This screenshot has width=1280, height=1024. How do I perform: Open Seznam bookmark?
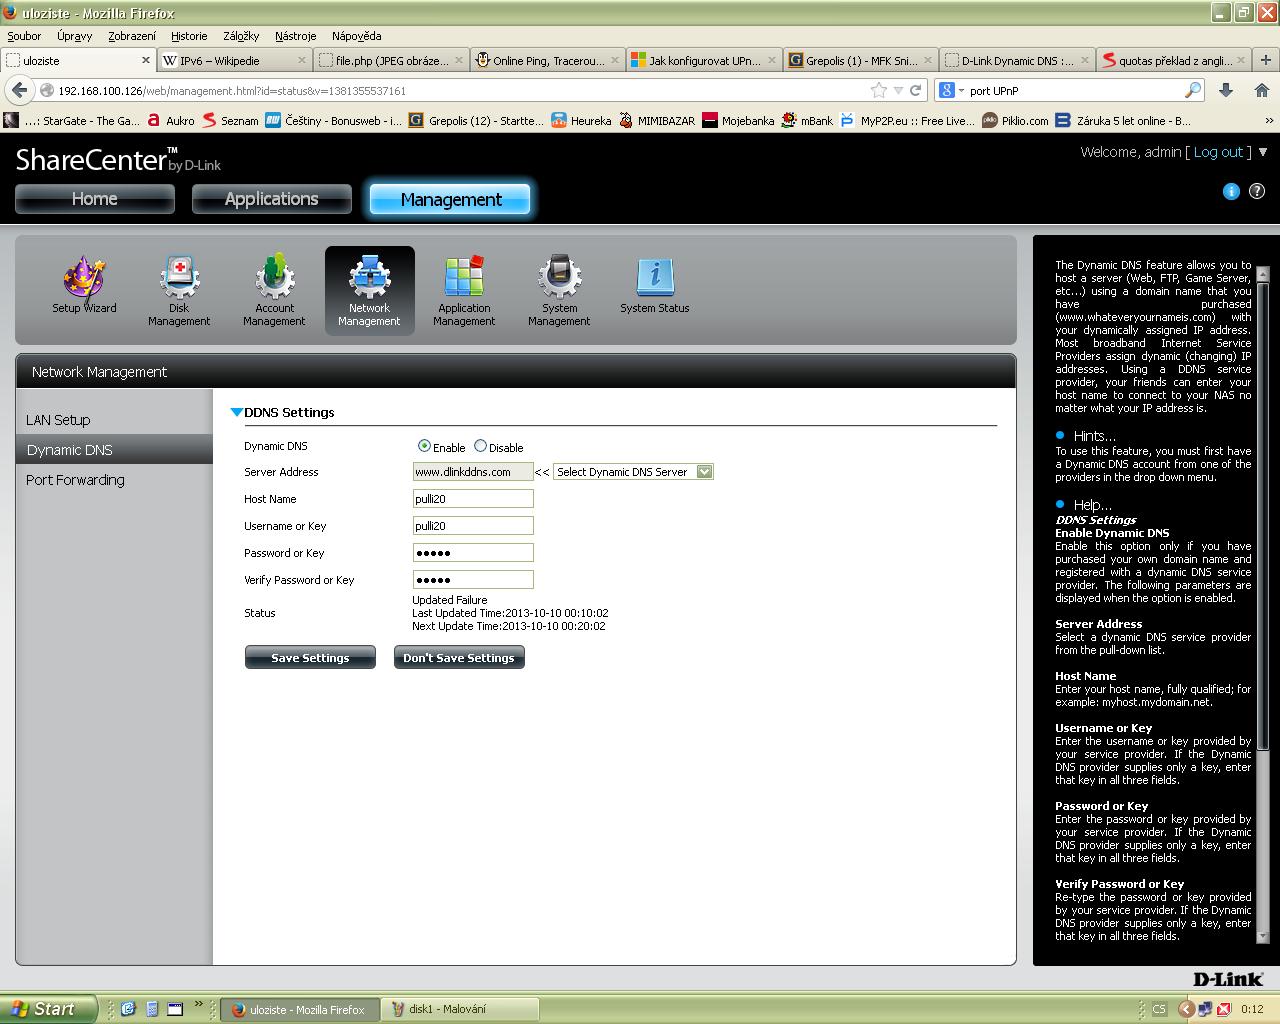(230, 121)
